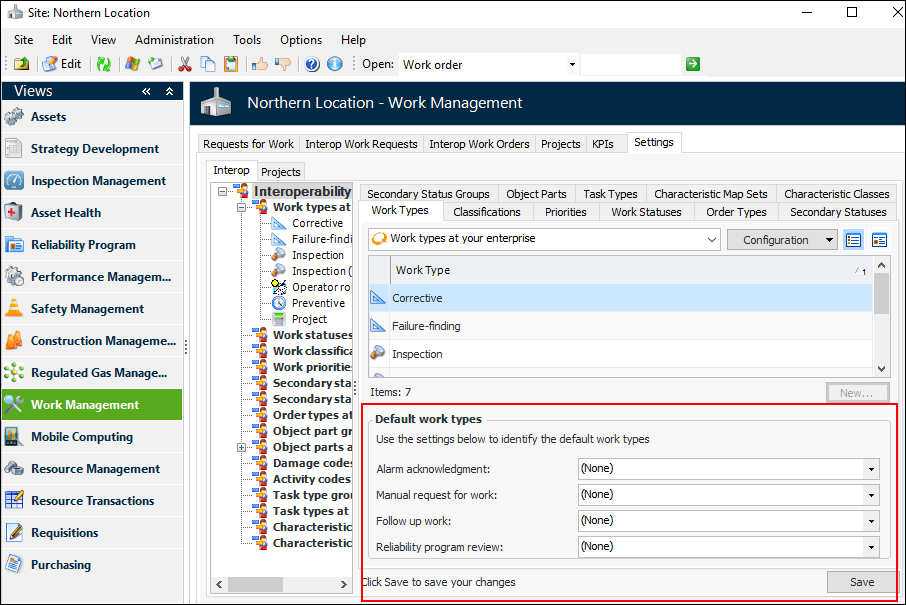This screenshot has height=605, width=906.
Task: Switch to the Priorities tab
Action: (565, 212)
